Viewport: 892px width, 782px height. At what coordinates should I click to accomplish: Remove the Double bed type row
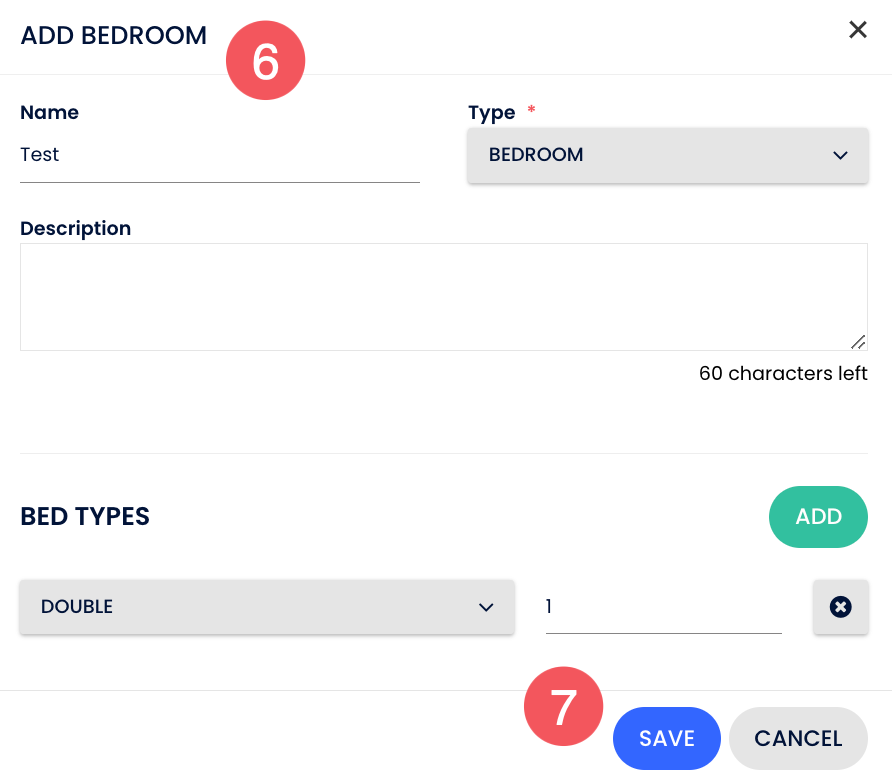[840, 607]
